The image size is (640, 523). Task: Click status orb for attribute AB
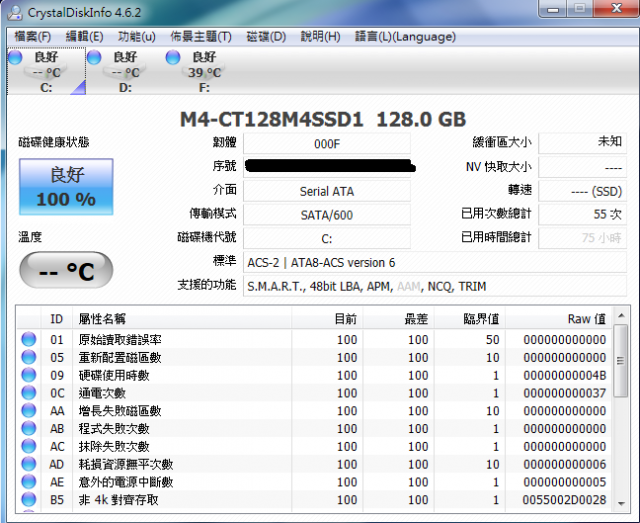[29, 428]
